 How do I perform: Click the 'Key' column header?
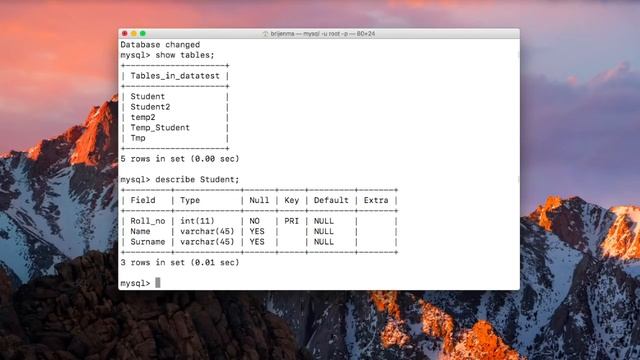[291, 200]
